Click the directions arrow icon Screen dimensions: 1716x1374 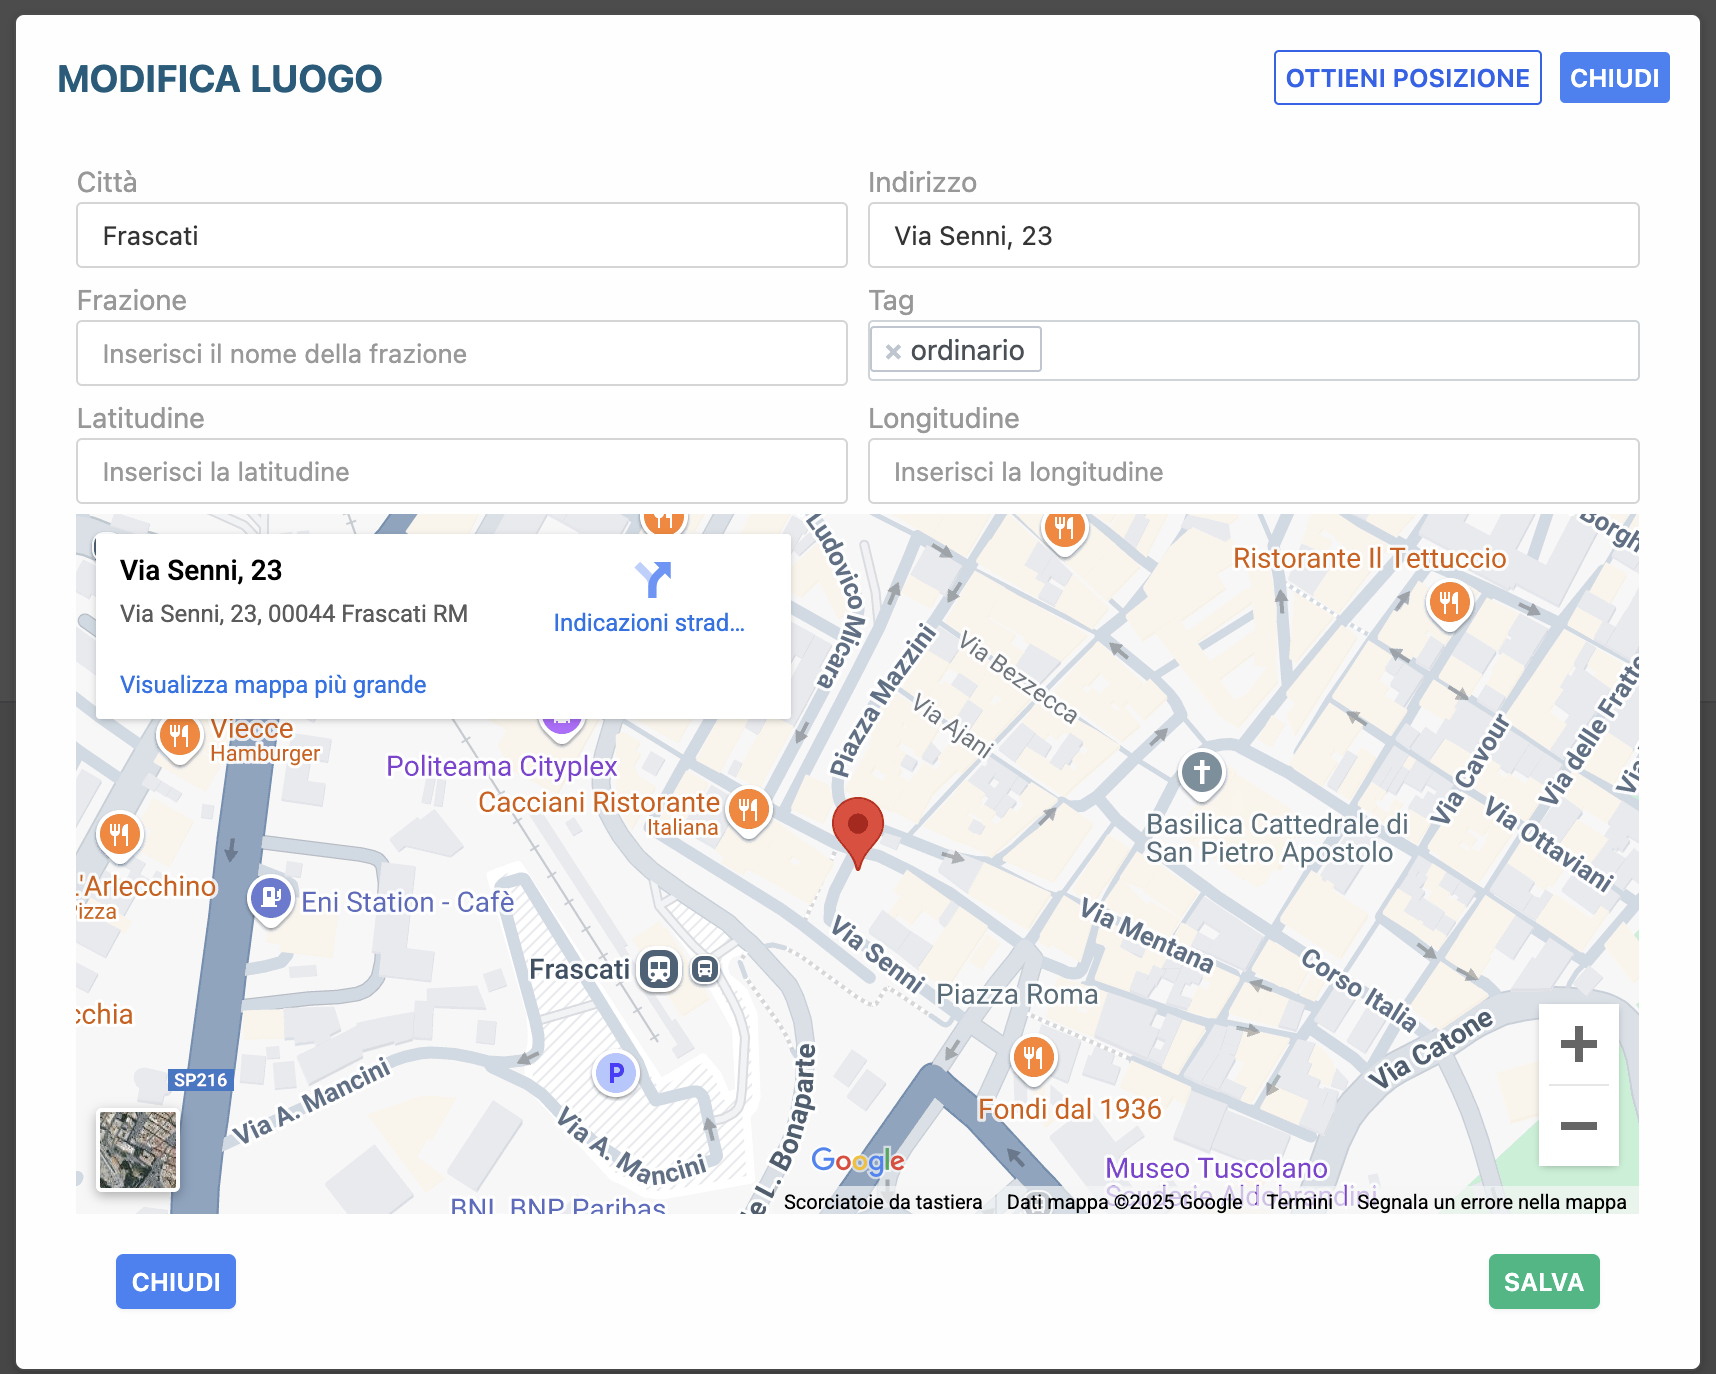[x=652, y=580]
